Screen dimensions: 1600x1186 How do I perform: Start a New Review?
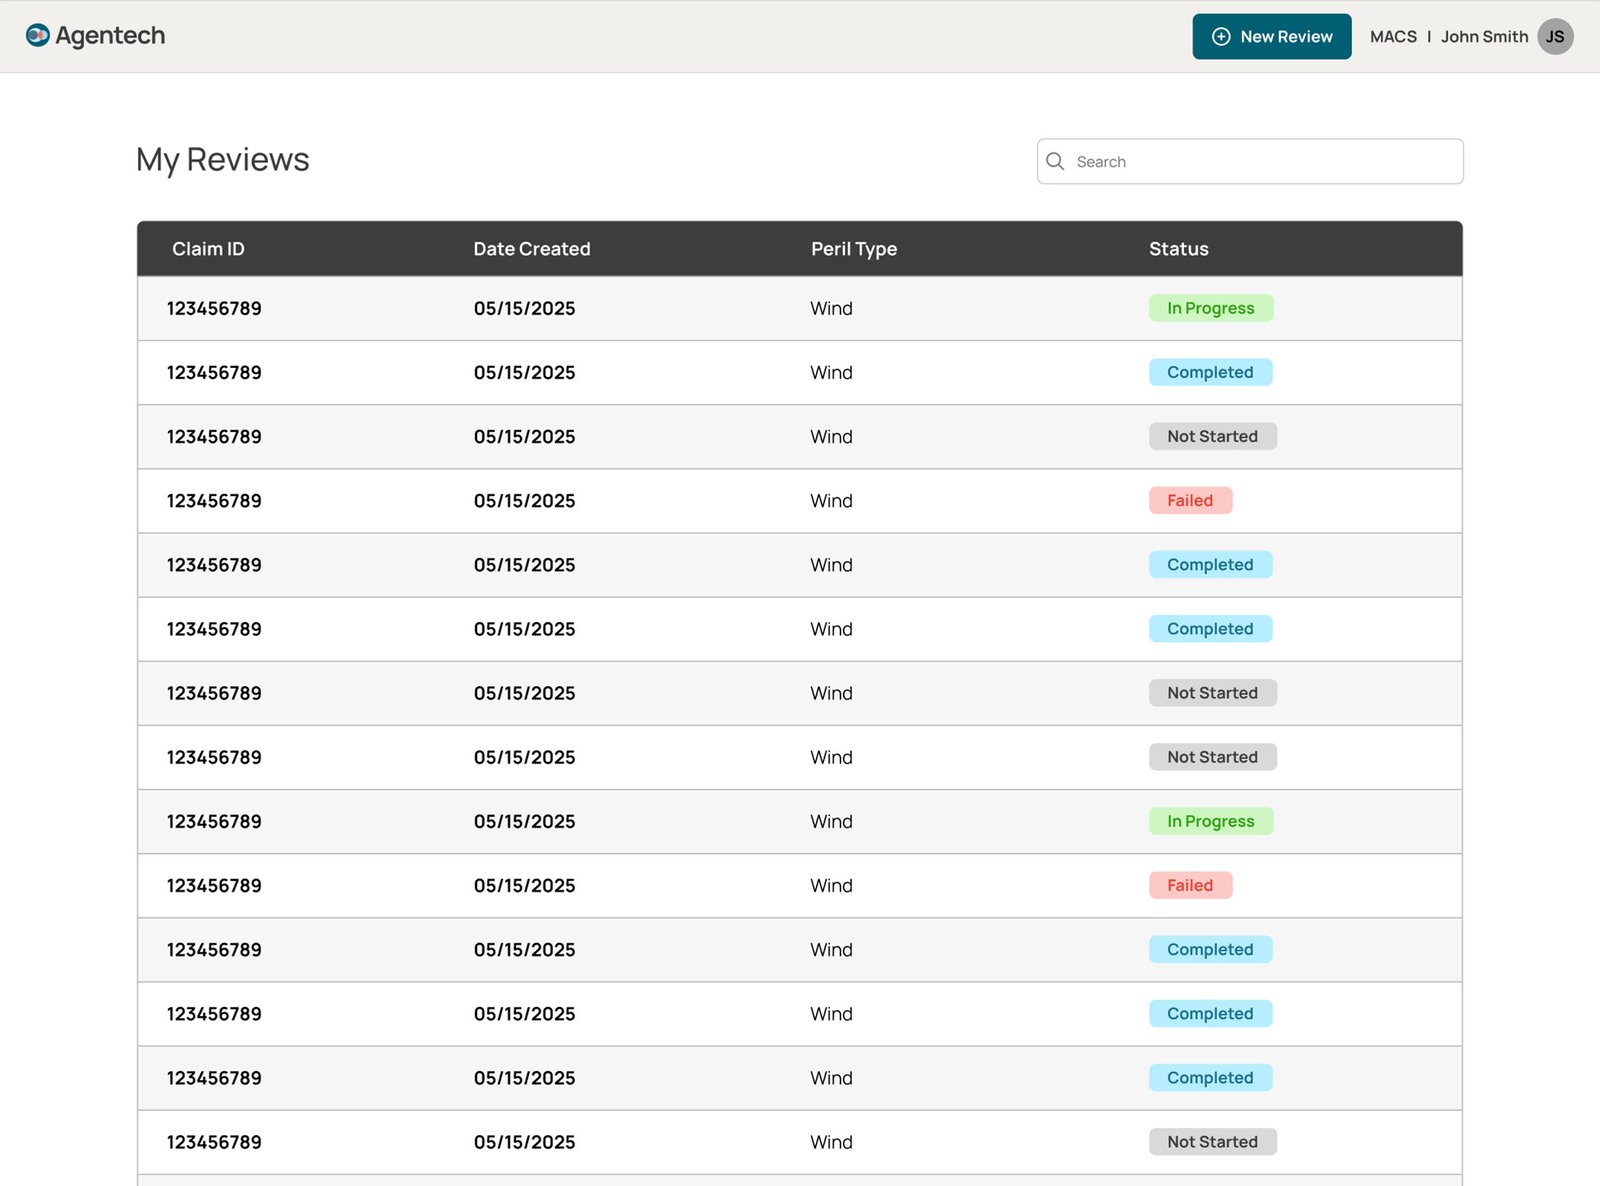(x=1272, y=37)
